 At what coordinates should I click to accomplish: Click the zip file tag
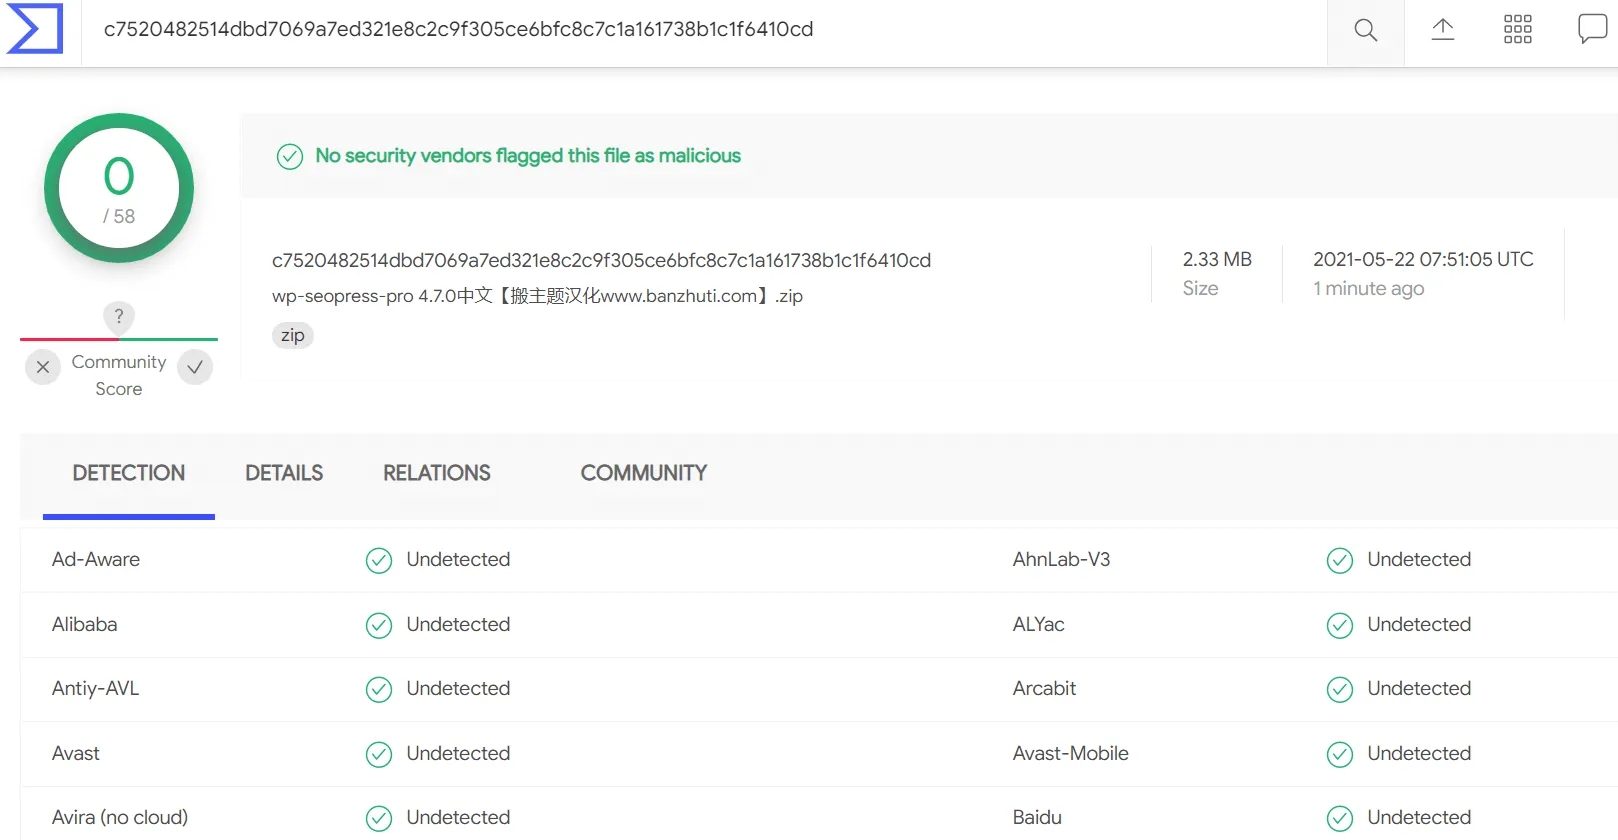click(293, 335)
